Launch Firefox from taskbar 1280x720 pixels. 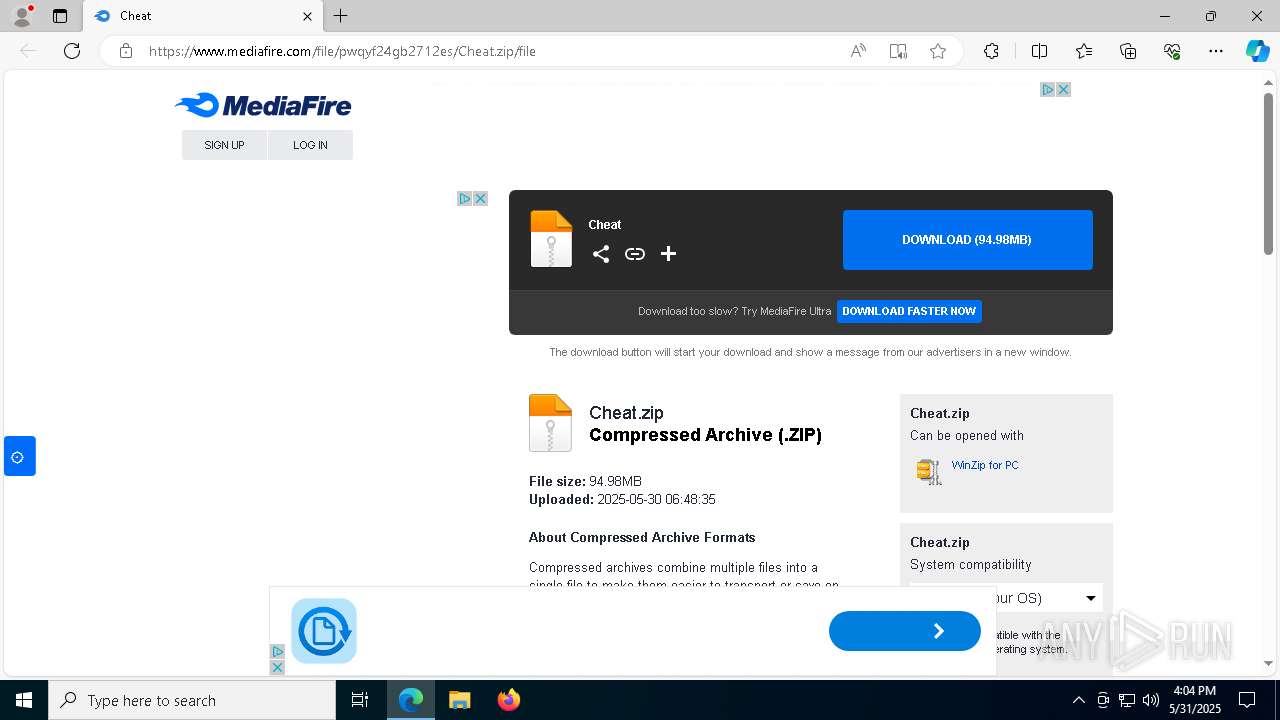(x=509, y=700)
